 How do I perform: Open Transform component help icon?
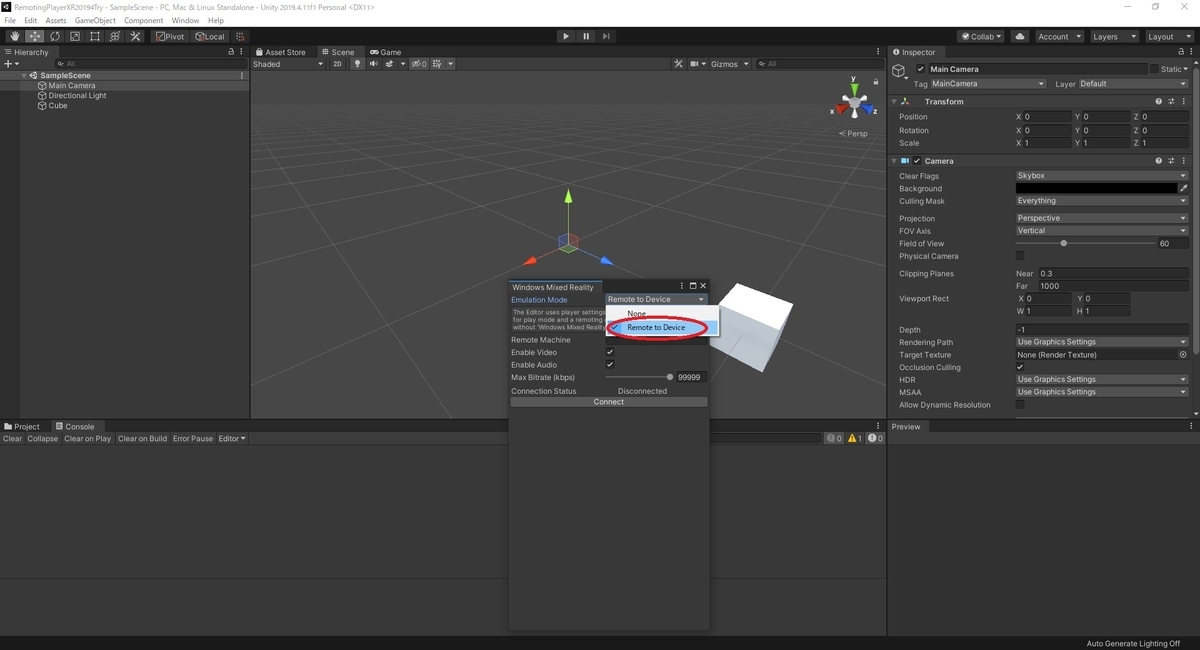[1159, 101]
